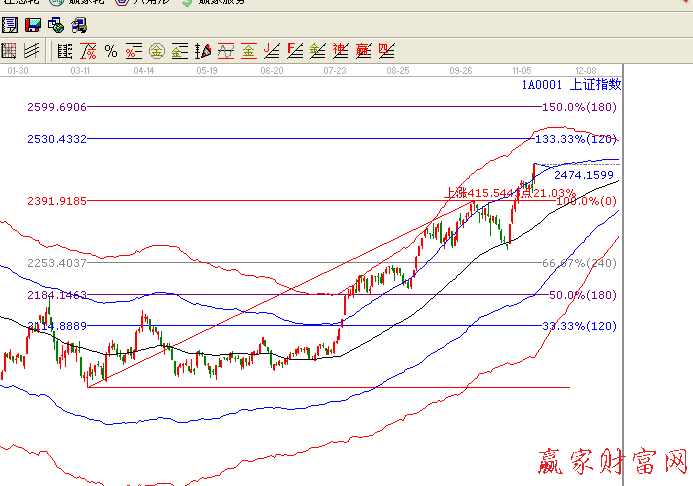The height and width of the screenshot is (486, 693).
Task: Select the 四 fan lines tool
Action: click(386, 51)
